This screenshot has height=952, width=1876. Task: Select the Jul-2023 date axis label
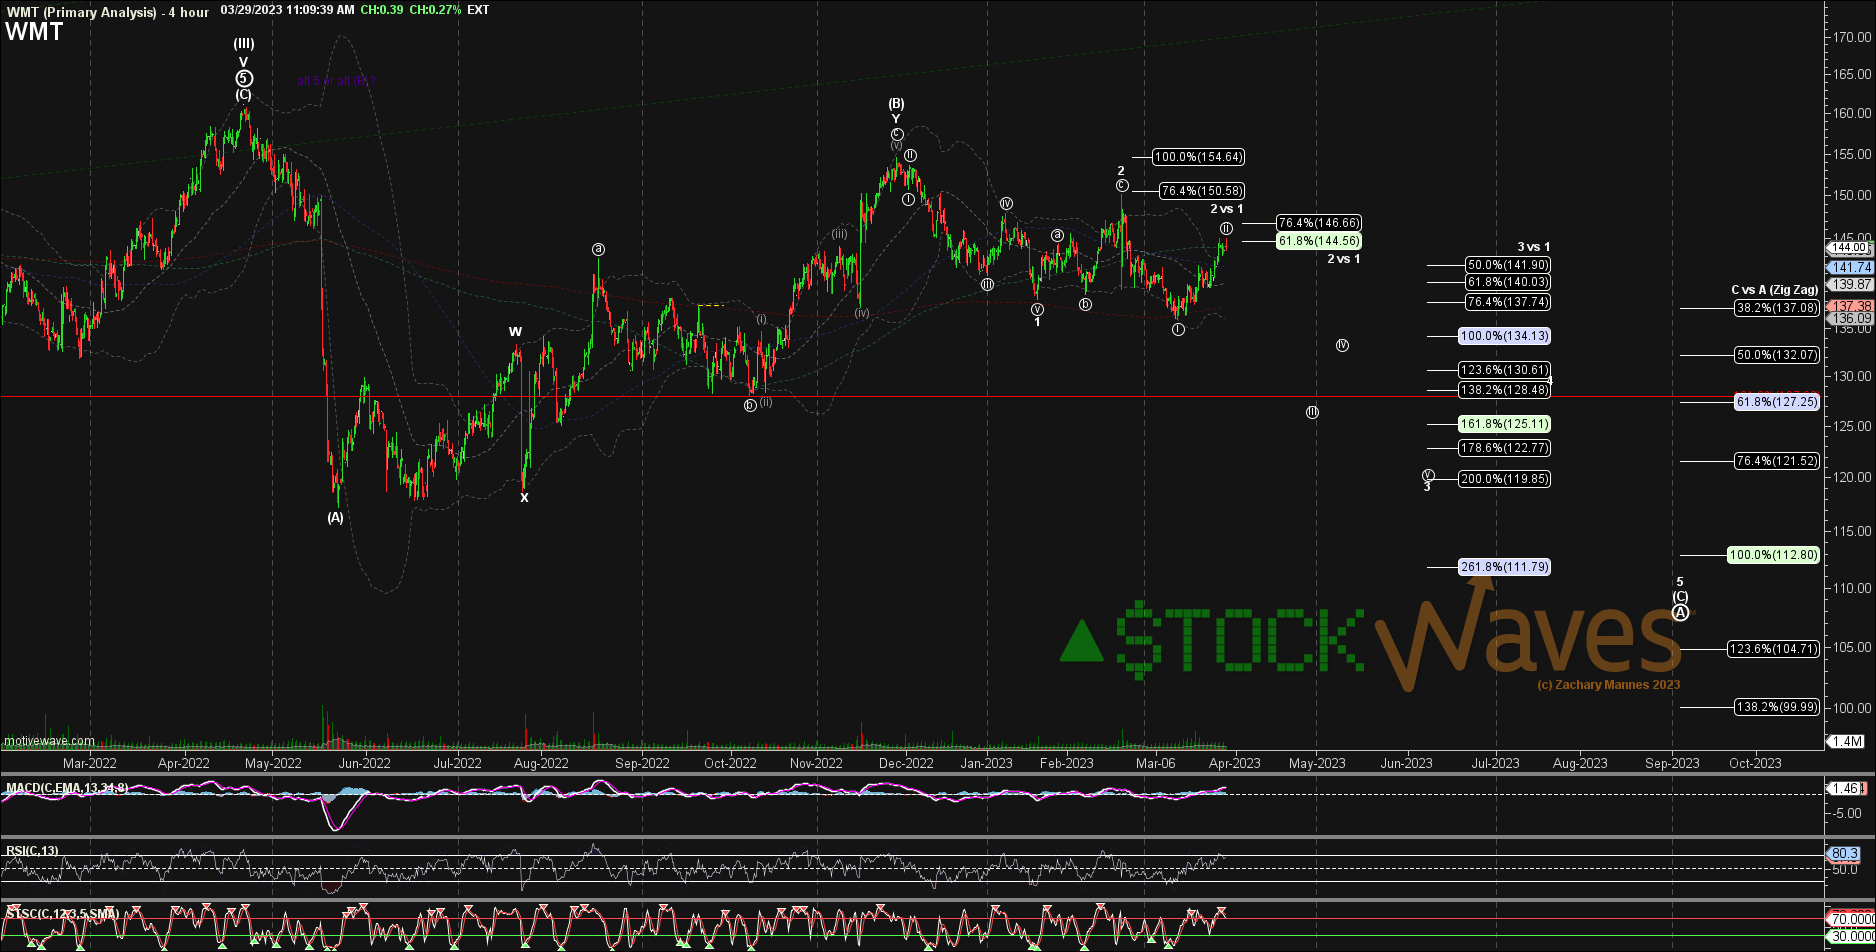[1496, 763]
